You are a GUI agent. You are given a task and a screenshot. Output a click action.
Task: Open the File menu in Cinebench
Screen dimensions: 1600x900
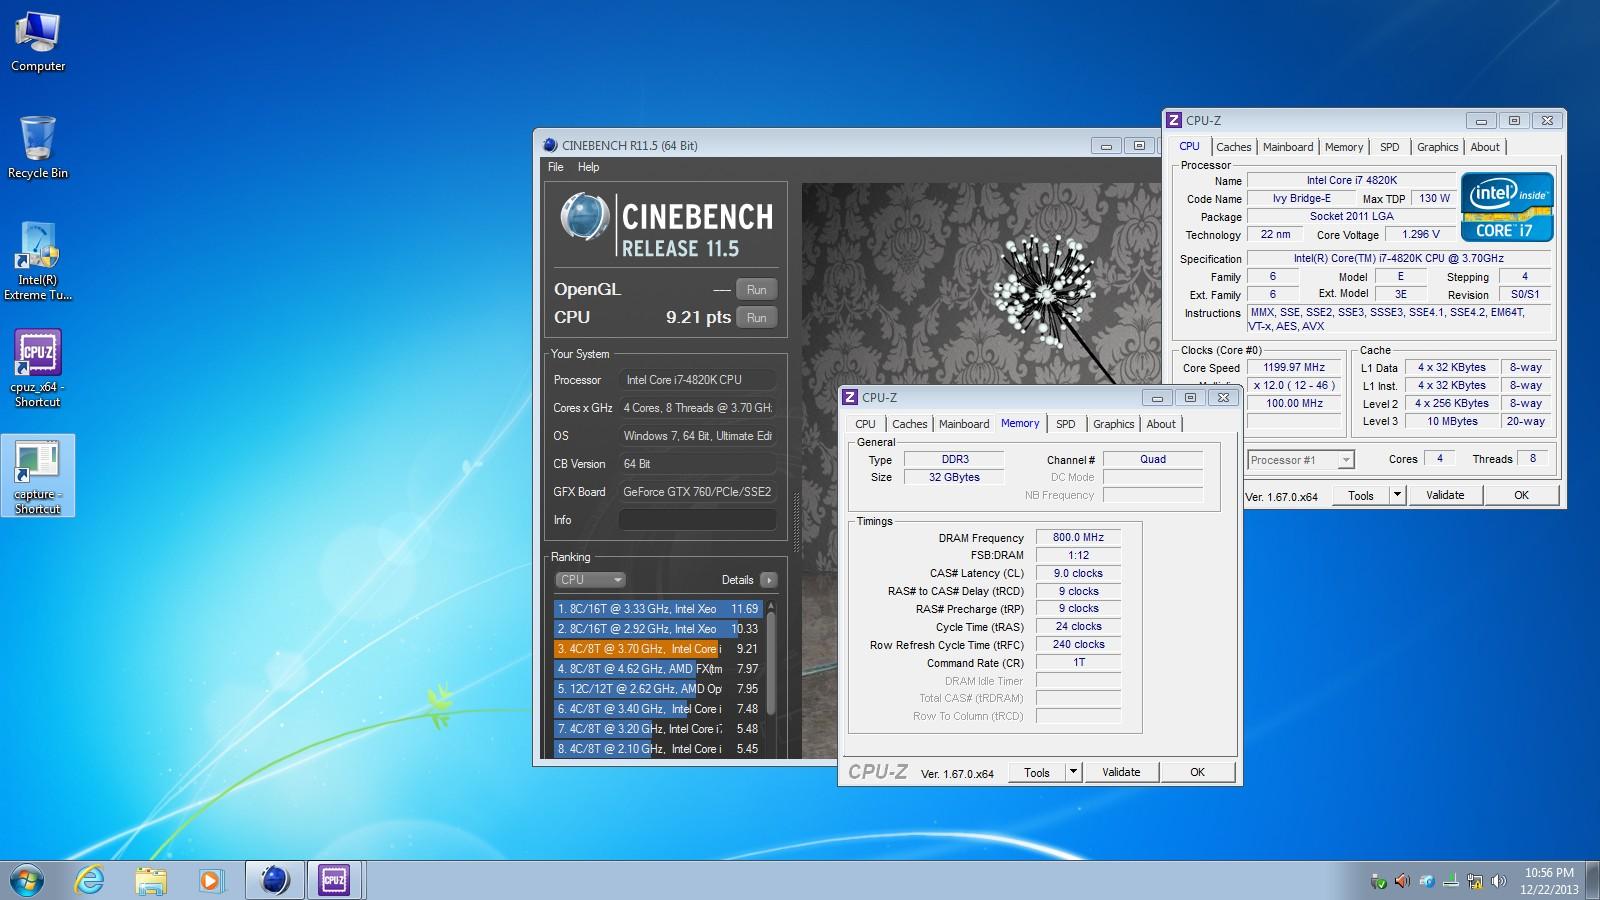click(556, 167)
